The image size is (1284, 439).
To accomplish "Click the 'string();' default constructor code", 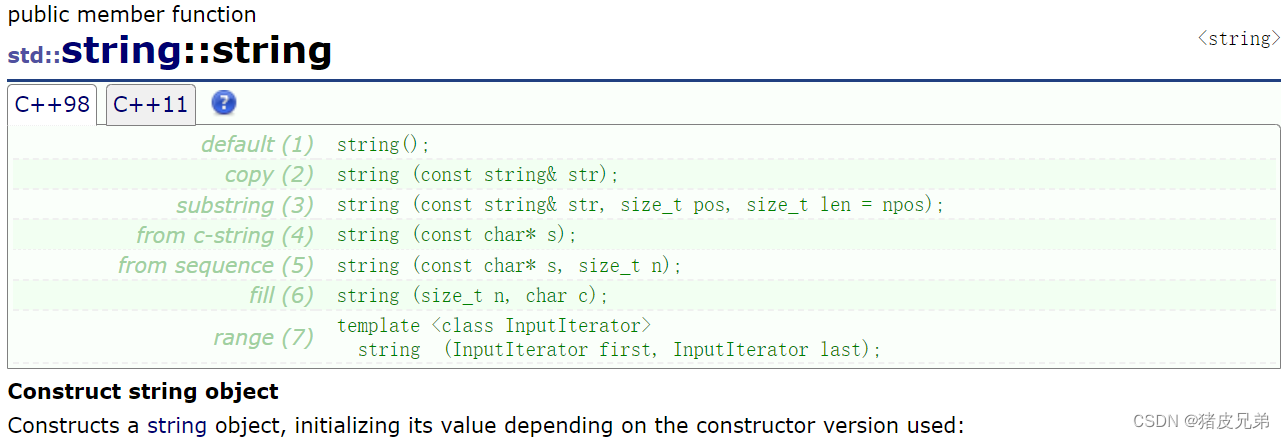I will (383, 145).
